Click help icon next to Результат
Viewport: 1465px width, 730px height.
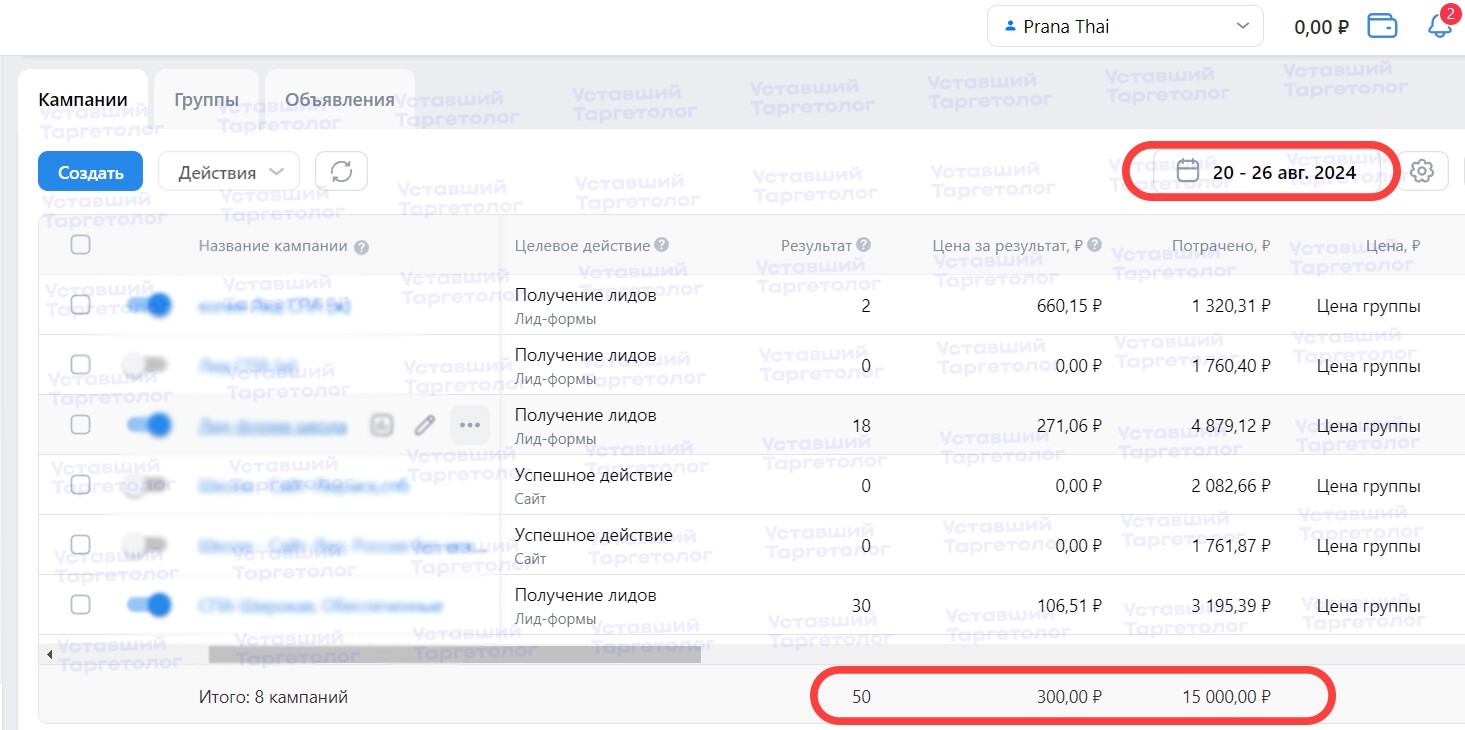coord(864,245)
